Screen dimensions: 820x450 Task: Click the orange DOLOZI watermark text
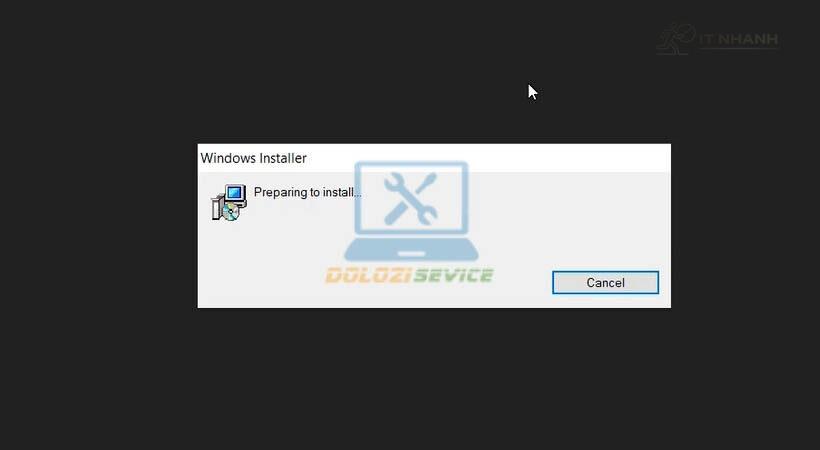pyautogui.click(x=368, y=275)
